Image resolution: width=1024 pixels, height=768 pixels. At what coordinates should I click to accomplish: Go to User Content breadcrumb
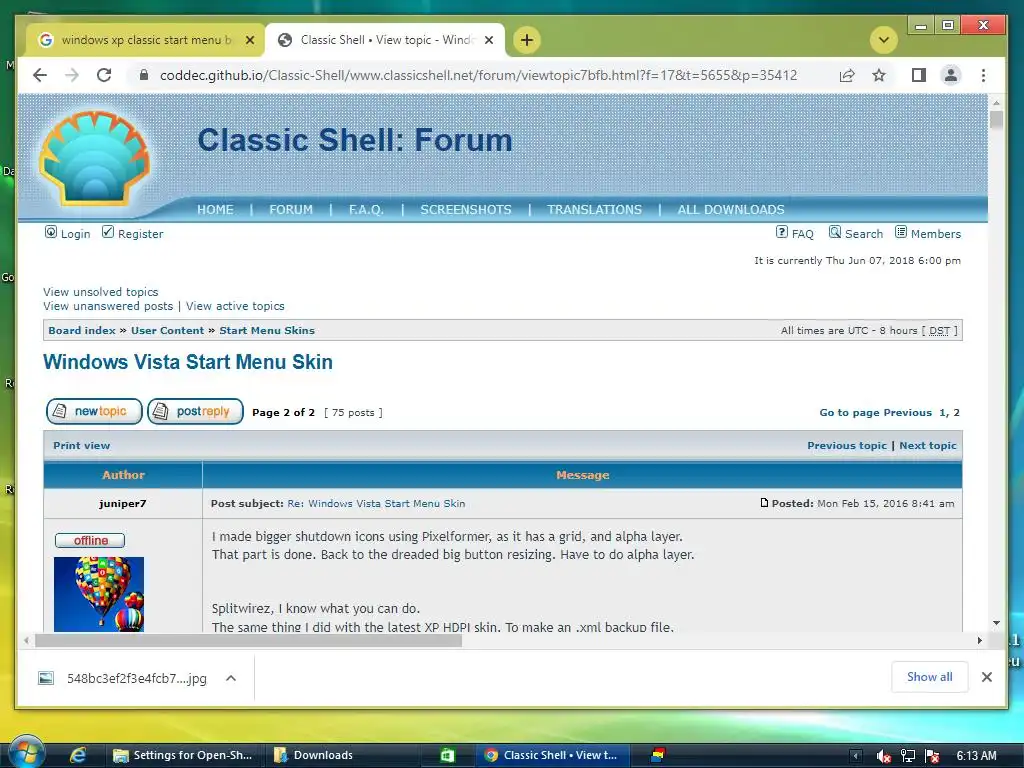point(167,330)
